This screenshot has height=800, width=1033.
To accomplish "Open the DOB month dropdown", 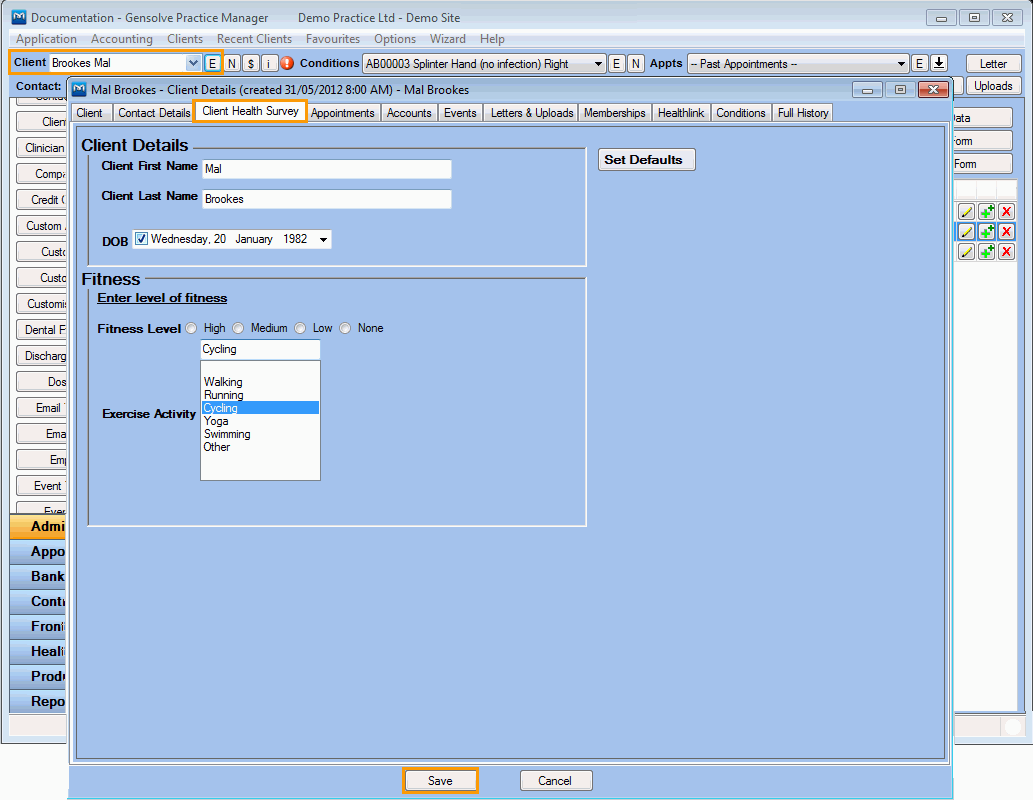I will pyautogui.click(x=322, y=239).
